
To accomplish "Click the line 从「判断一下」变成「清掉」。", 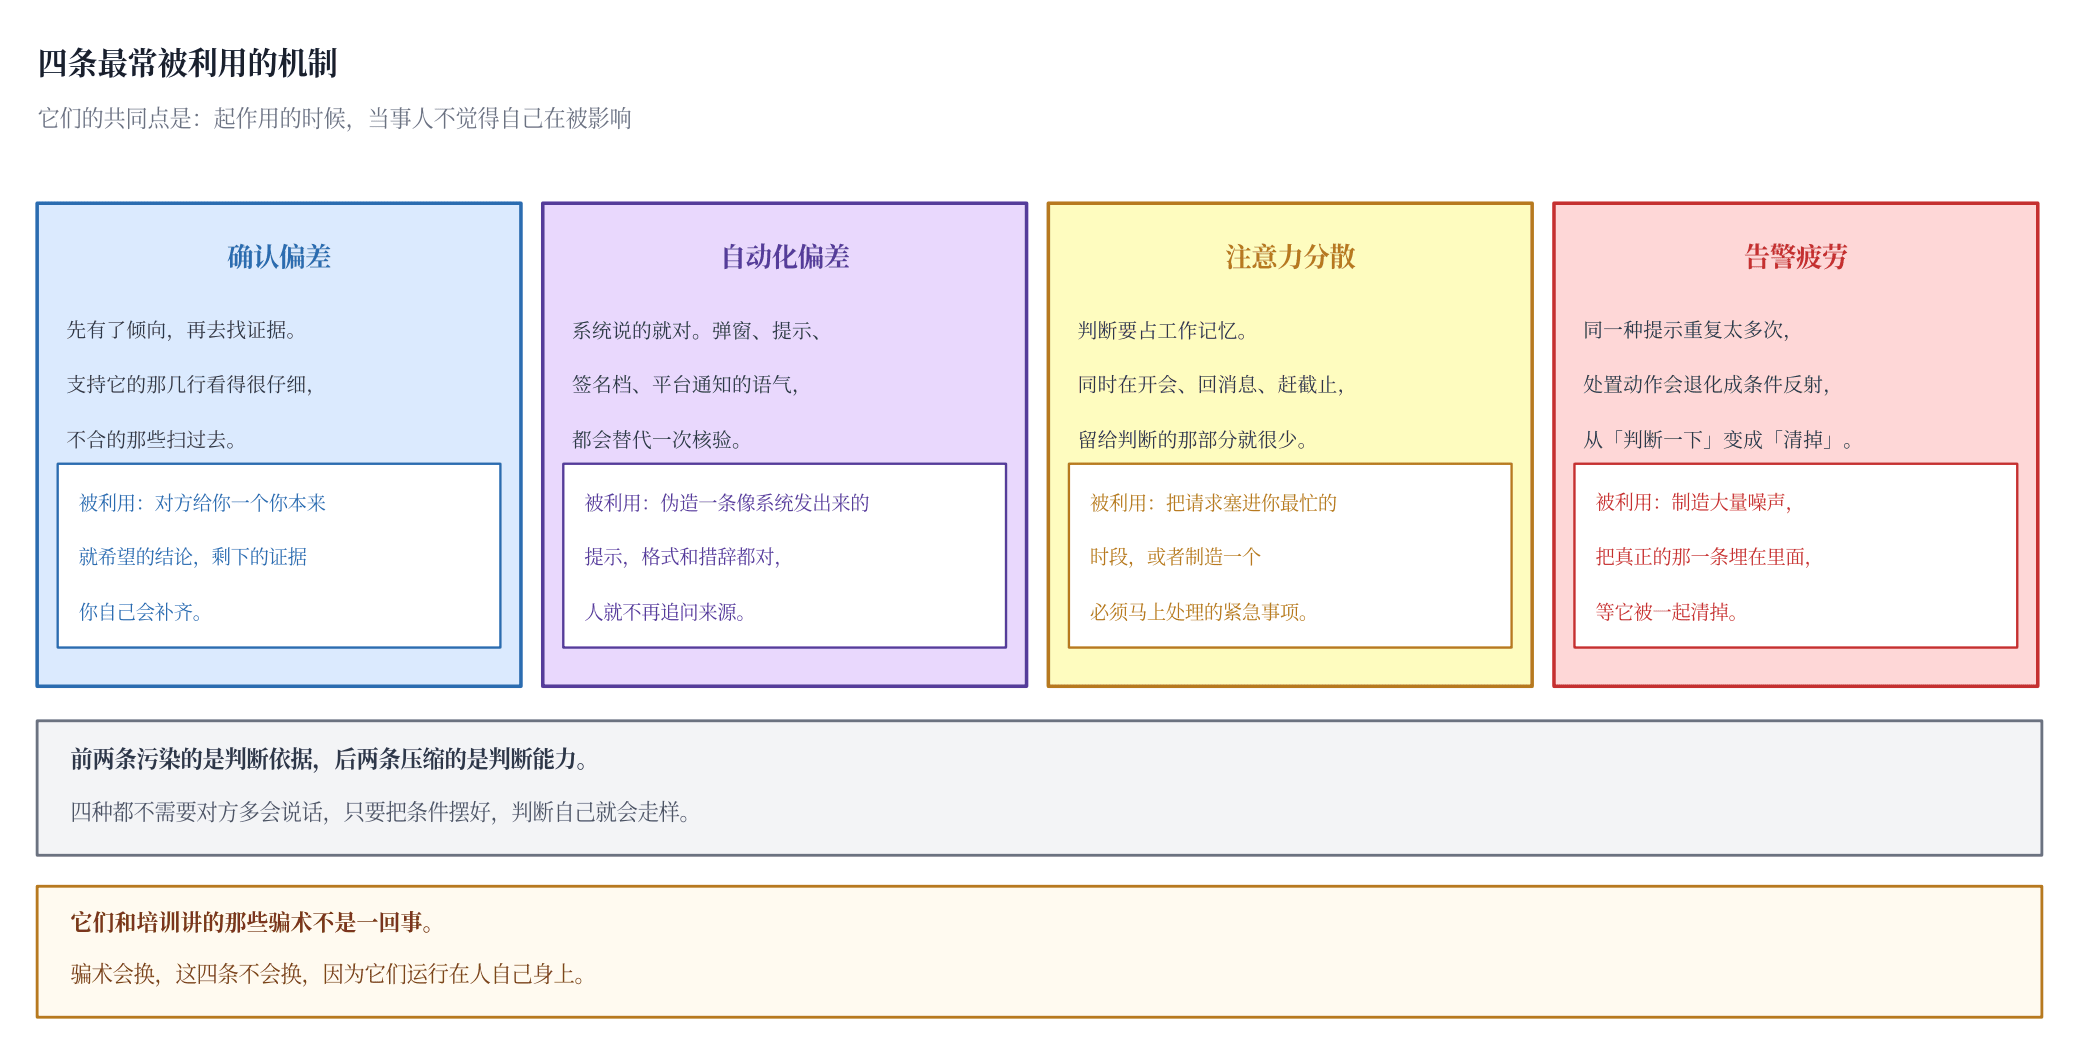I will (x=1718, y=440).
